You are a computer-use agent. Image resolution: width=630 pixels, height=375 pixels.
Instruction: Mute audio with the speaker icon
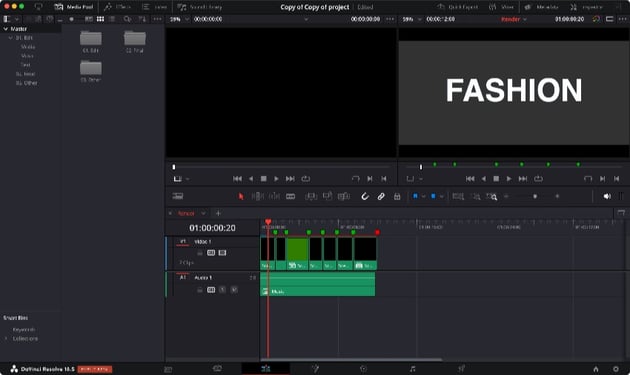[x=607, y=196]
